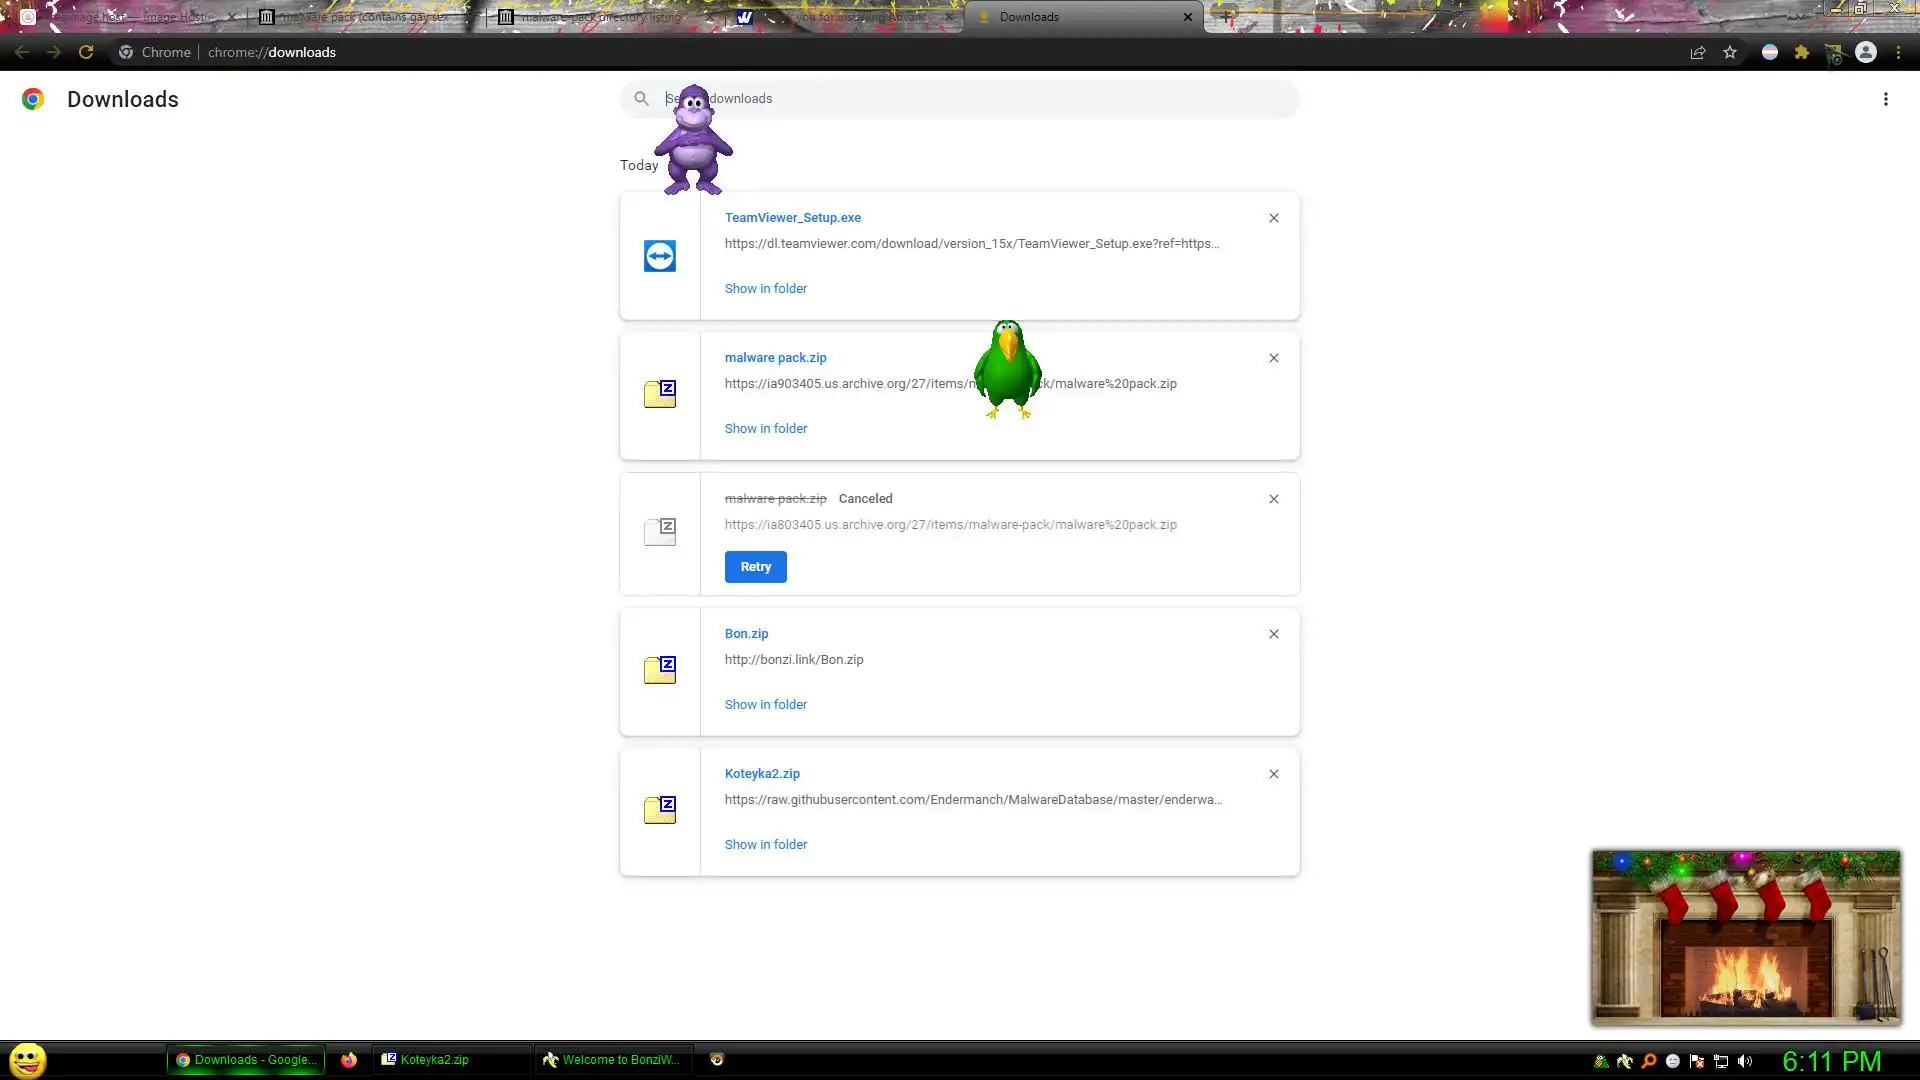Viewport: 1920px width, 1080px height.
Task: Bookmark this page with star icon
Action: 1730,52
